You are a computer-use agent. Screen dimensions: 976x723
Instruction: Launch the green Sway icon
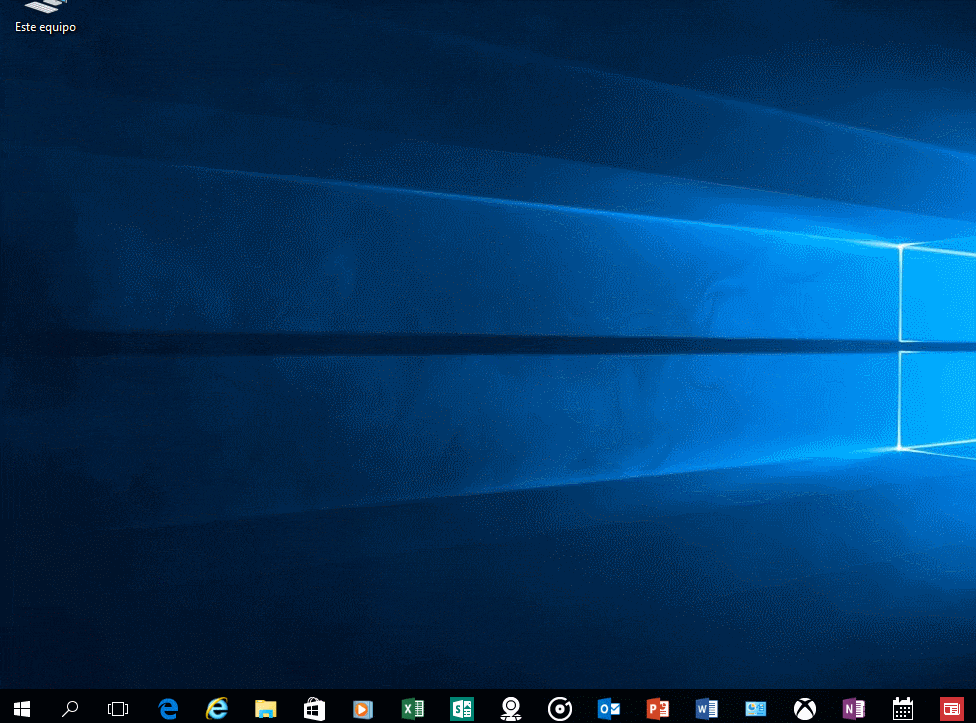tap(462, 709)
